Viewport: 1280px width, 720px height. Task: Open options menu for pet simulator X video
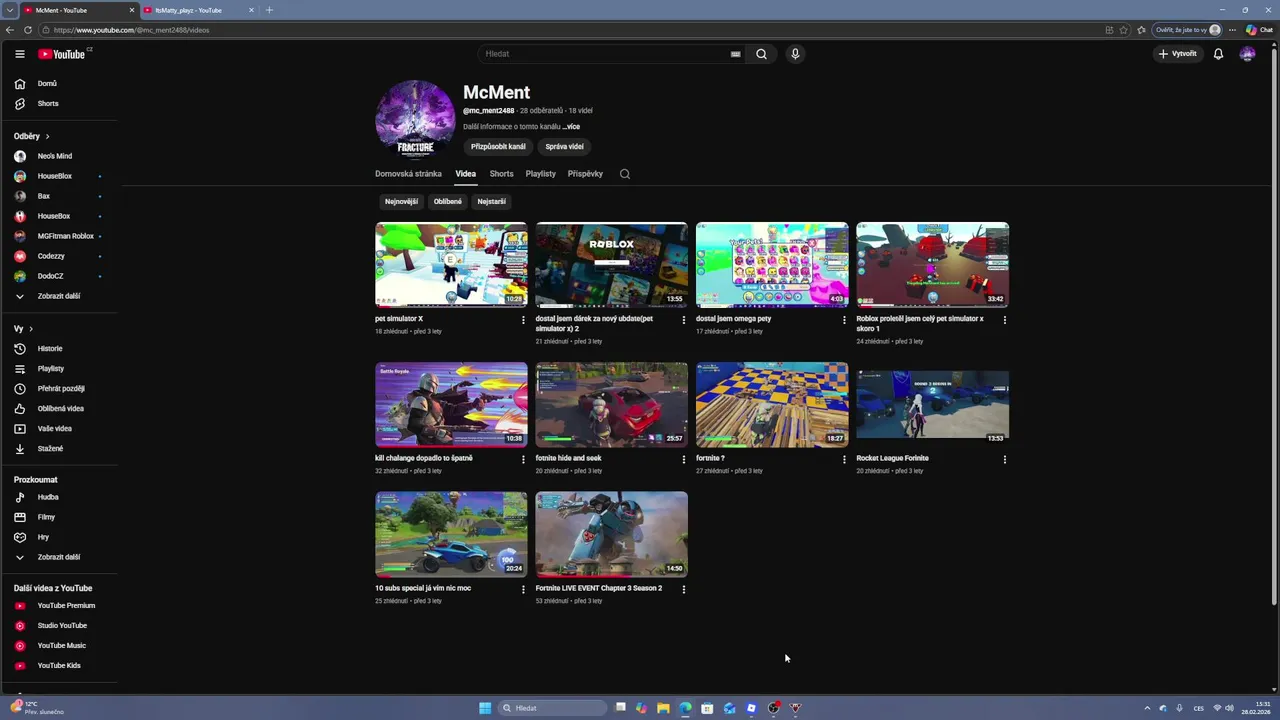click(523, 320)
